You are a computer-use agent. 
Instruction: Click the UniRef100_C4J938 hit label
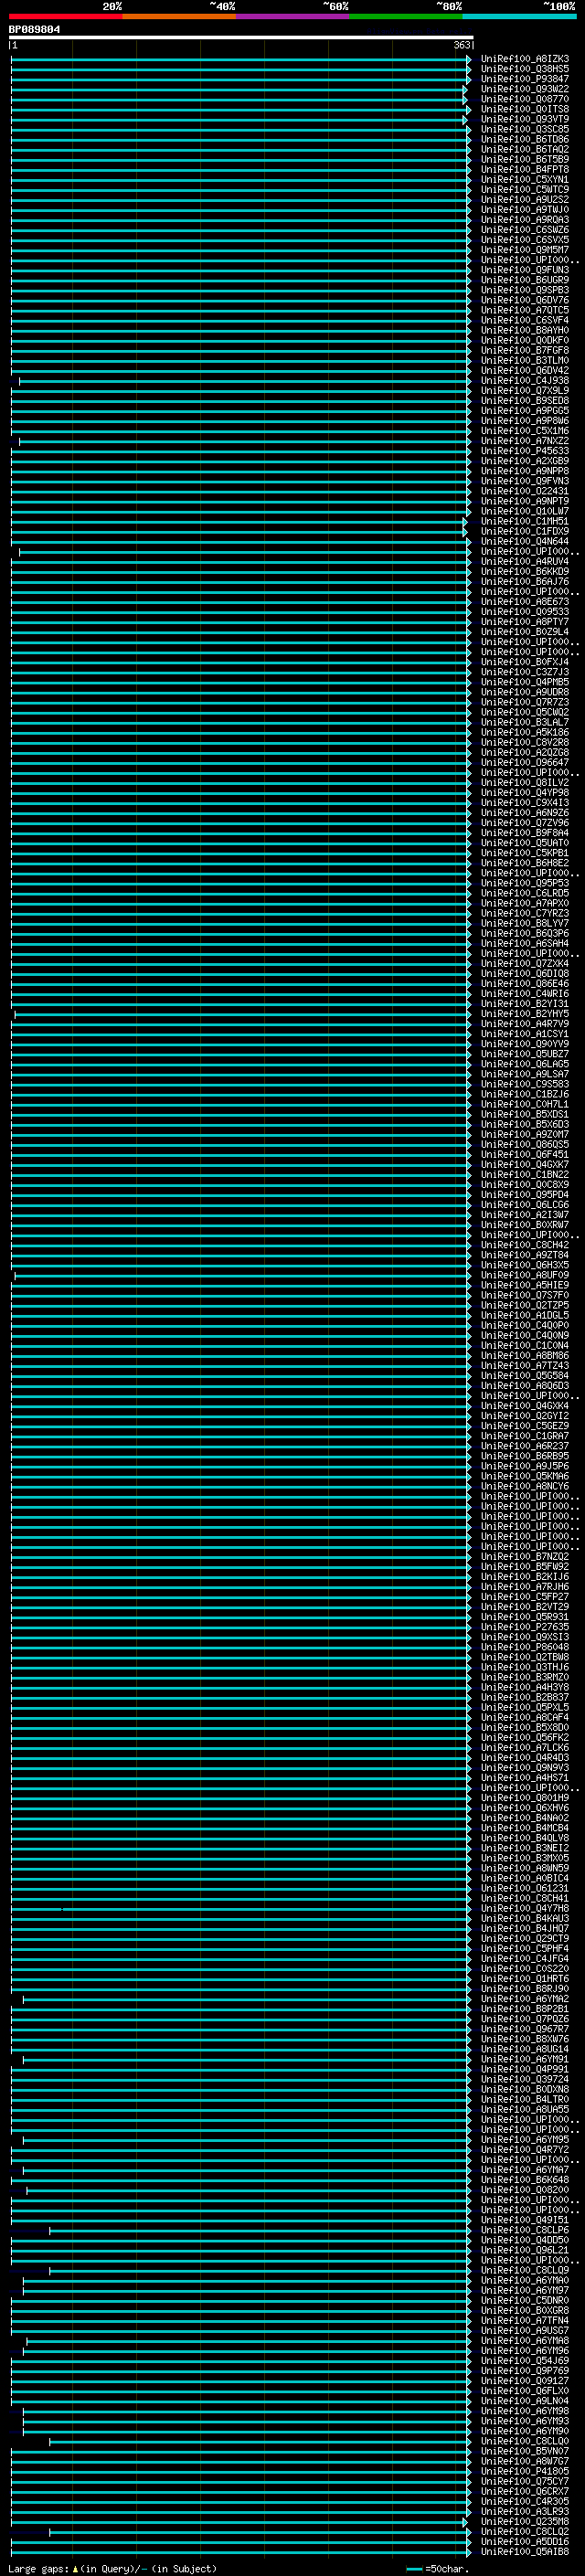[x=524, y=381]
